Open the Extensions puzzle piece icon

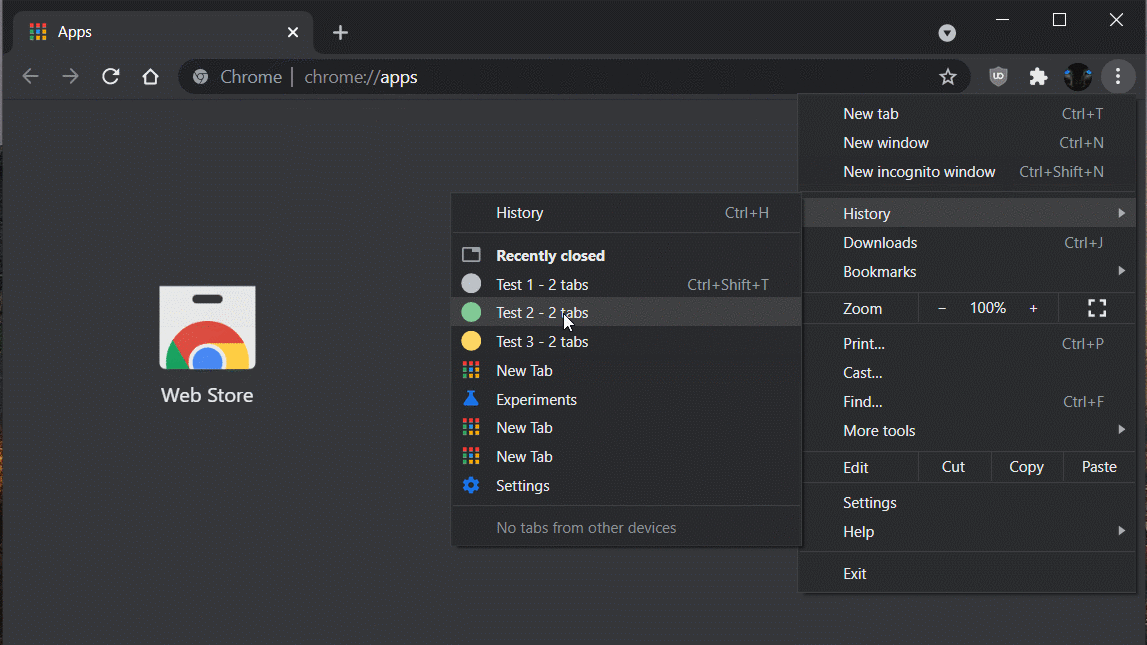coord(1038,76)
